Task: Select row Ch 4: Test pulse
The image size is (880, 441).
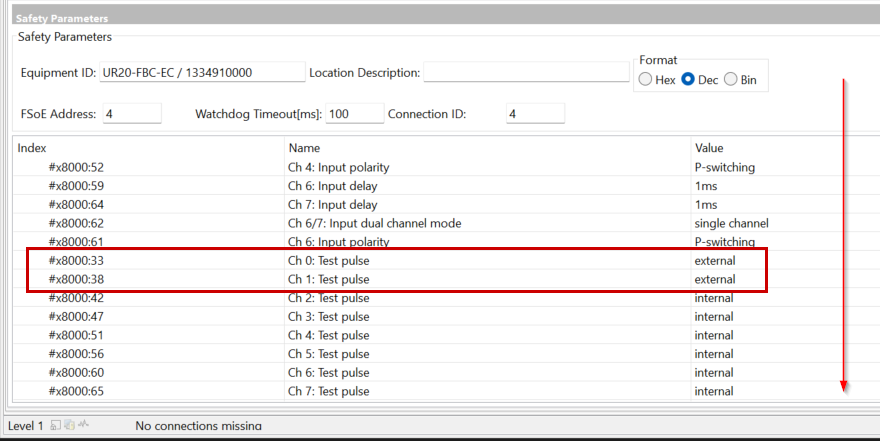Action: [x=446, y=335]
